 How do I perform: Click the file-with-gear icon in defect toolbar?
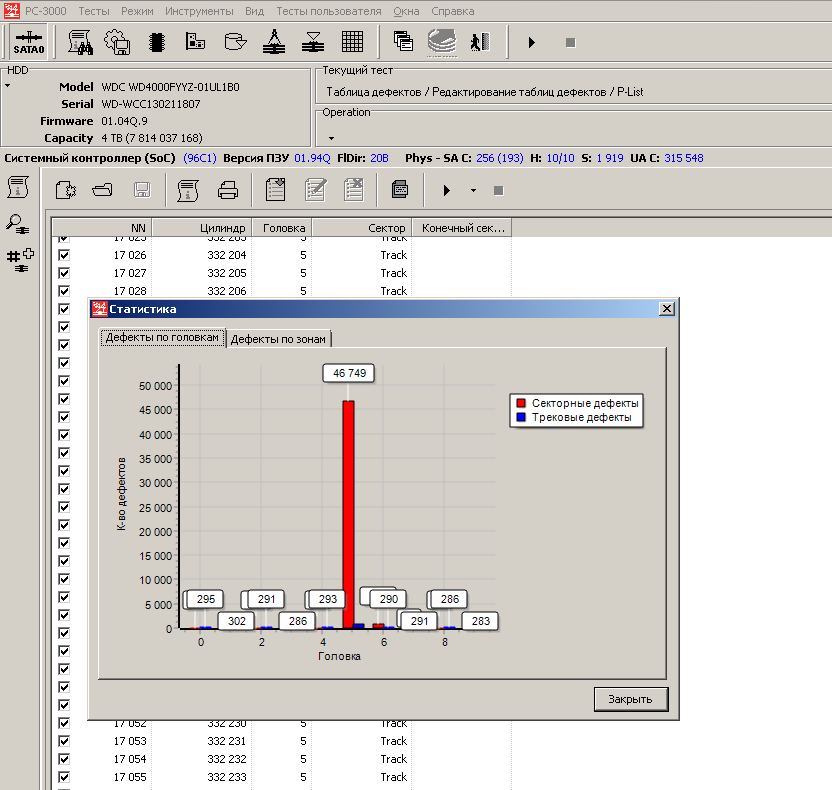[x=66, y=190]
